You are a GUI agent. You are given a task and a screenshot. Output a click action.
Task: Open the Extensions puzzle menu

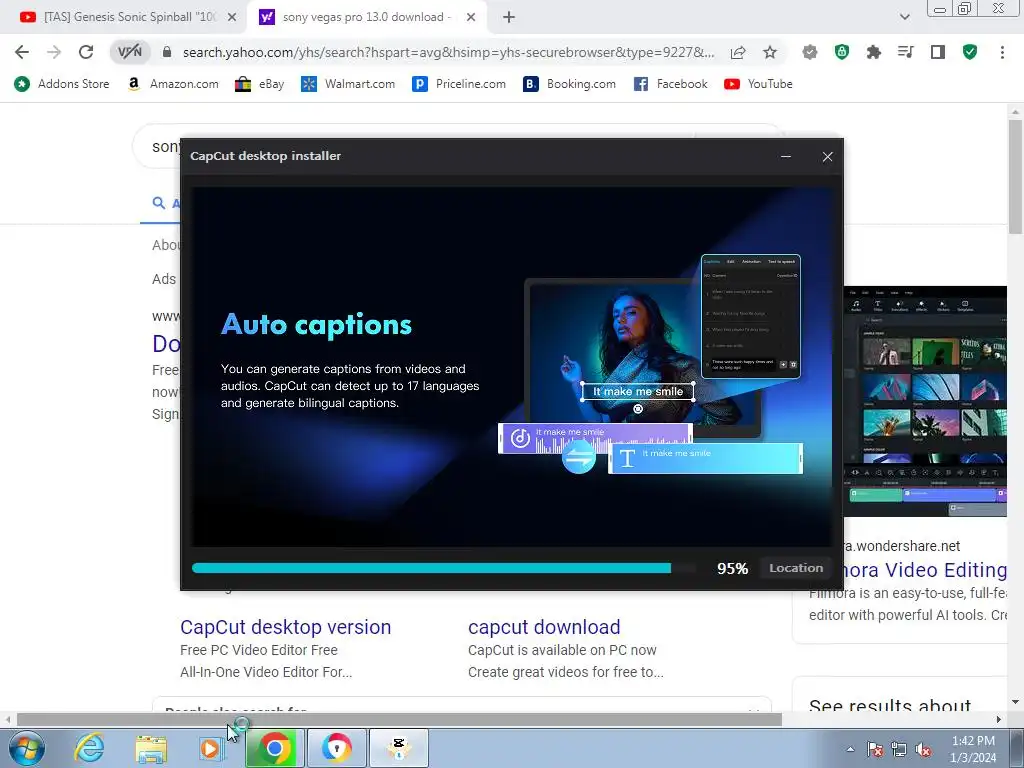pyautogui.click(x=873, y=52)
